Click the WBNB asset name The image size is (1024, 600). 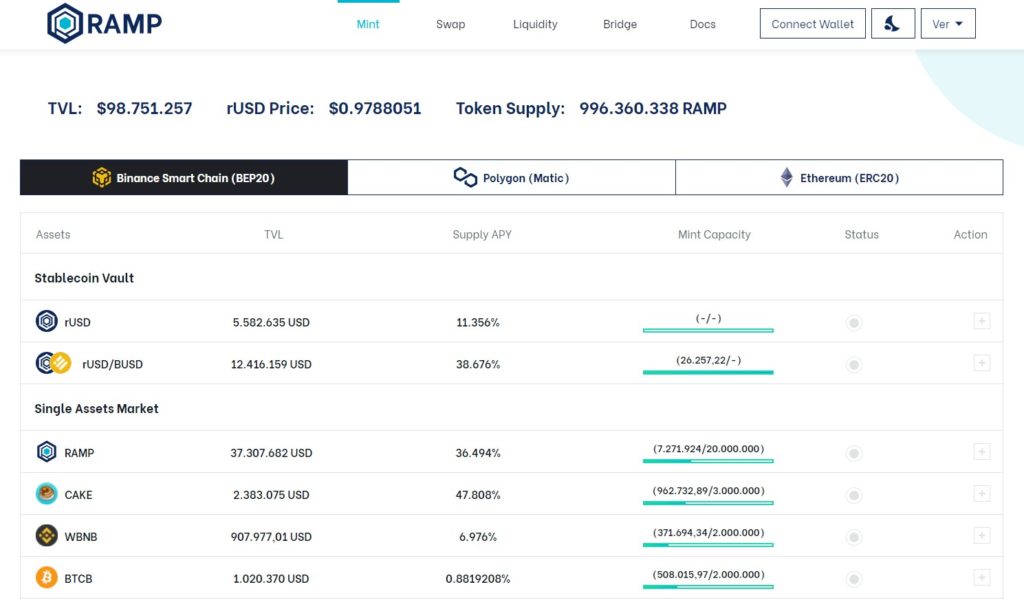(81, 537)
